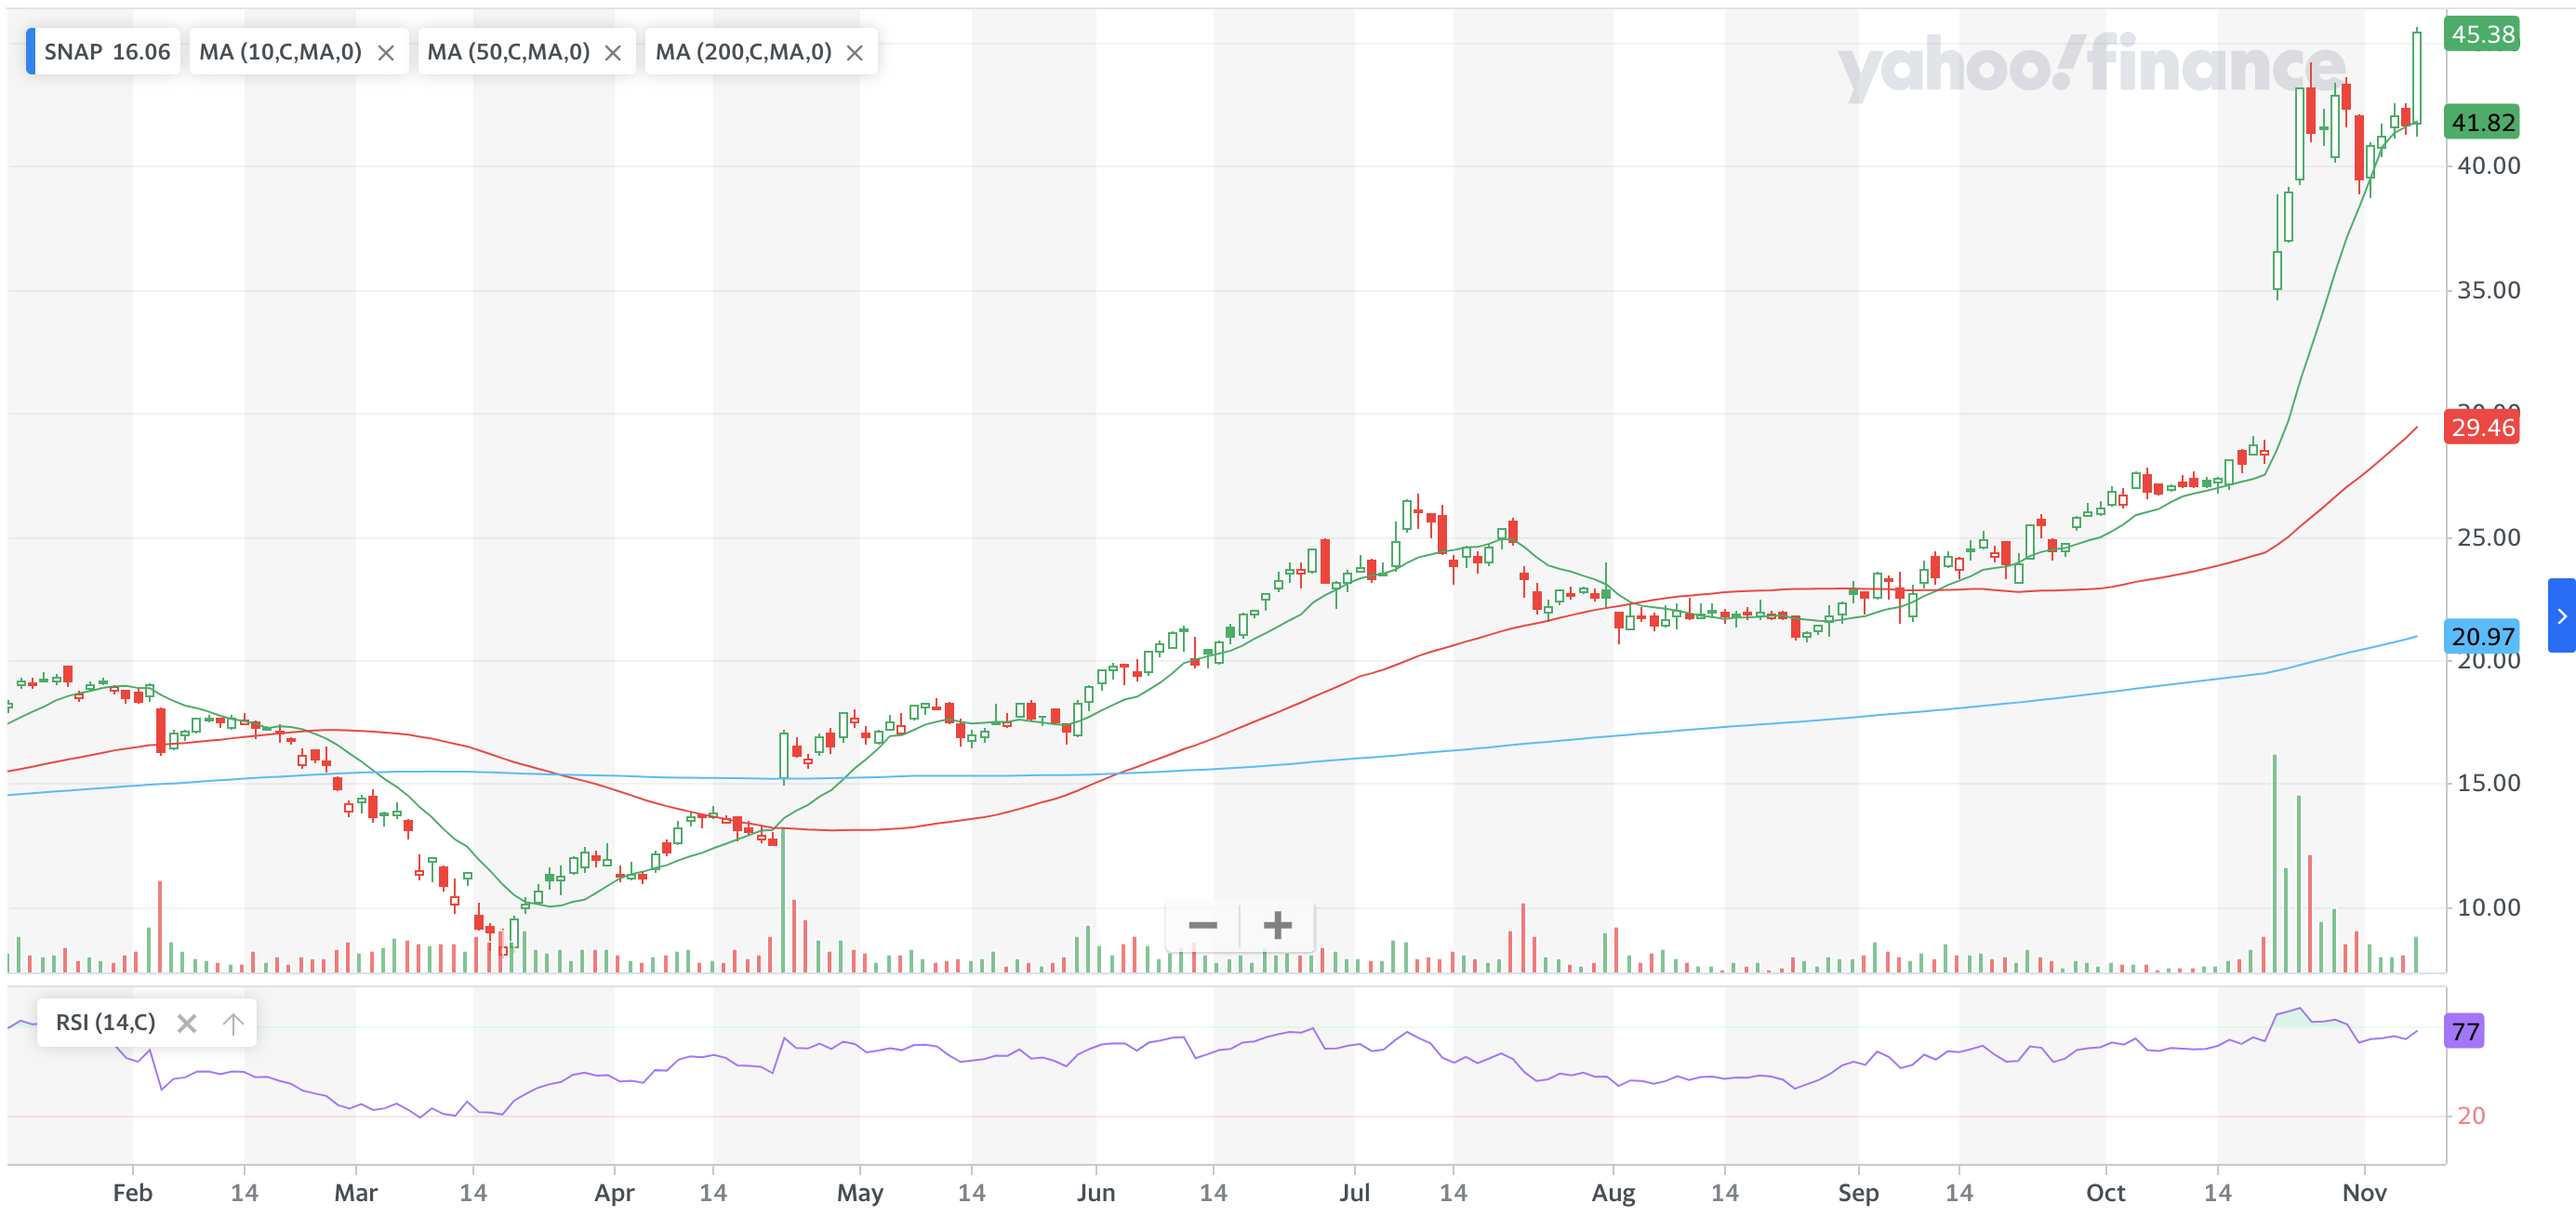Viewport: 2576px width, 1216px height.
Task: Remove the MA (10,C,MA,0) indicator
Action: point(386,53)
